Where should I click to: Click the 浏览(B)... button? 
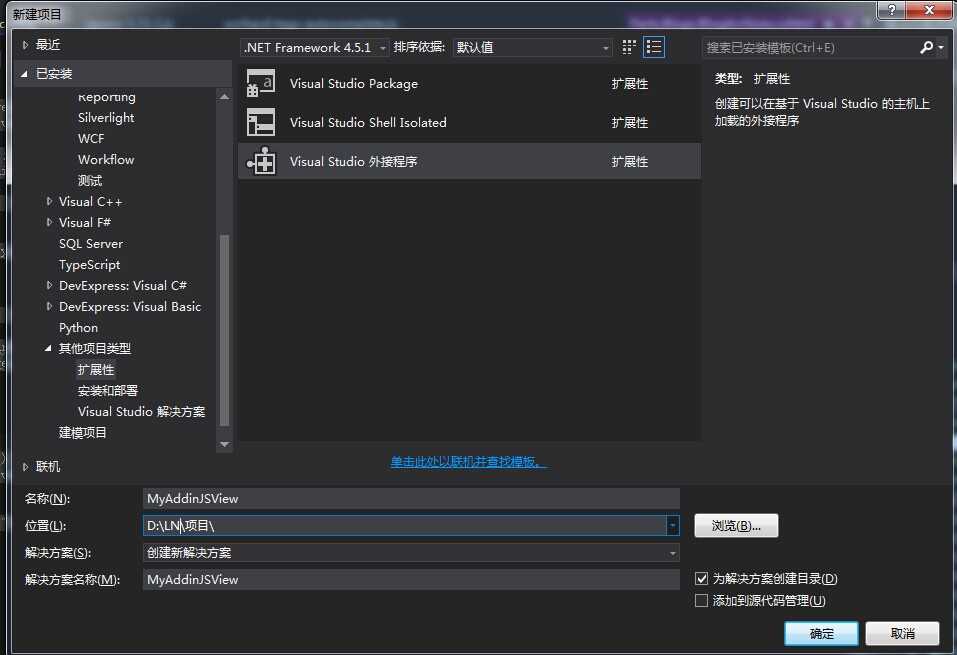(736, 526)
